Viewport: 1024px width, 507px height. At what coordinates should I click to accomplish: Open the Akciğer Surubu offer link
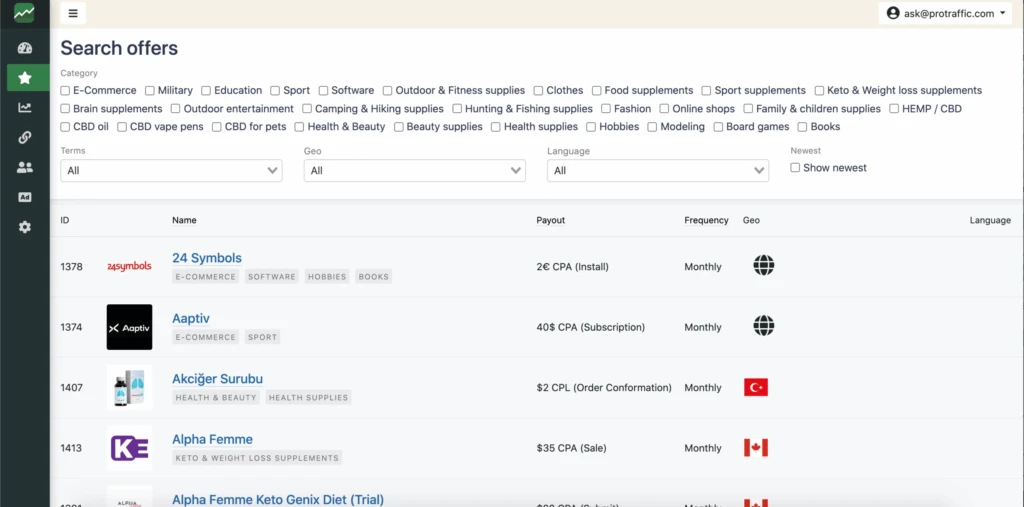[217, 379]
